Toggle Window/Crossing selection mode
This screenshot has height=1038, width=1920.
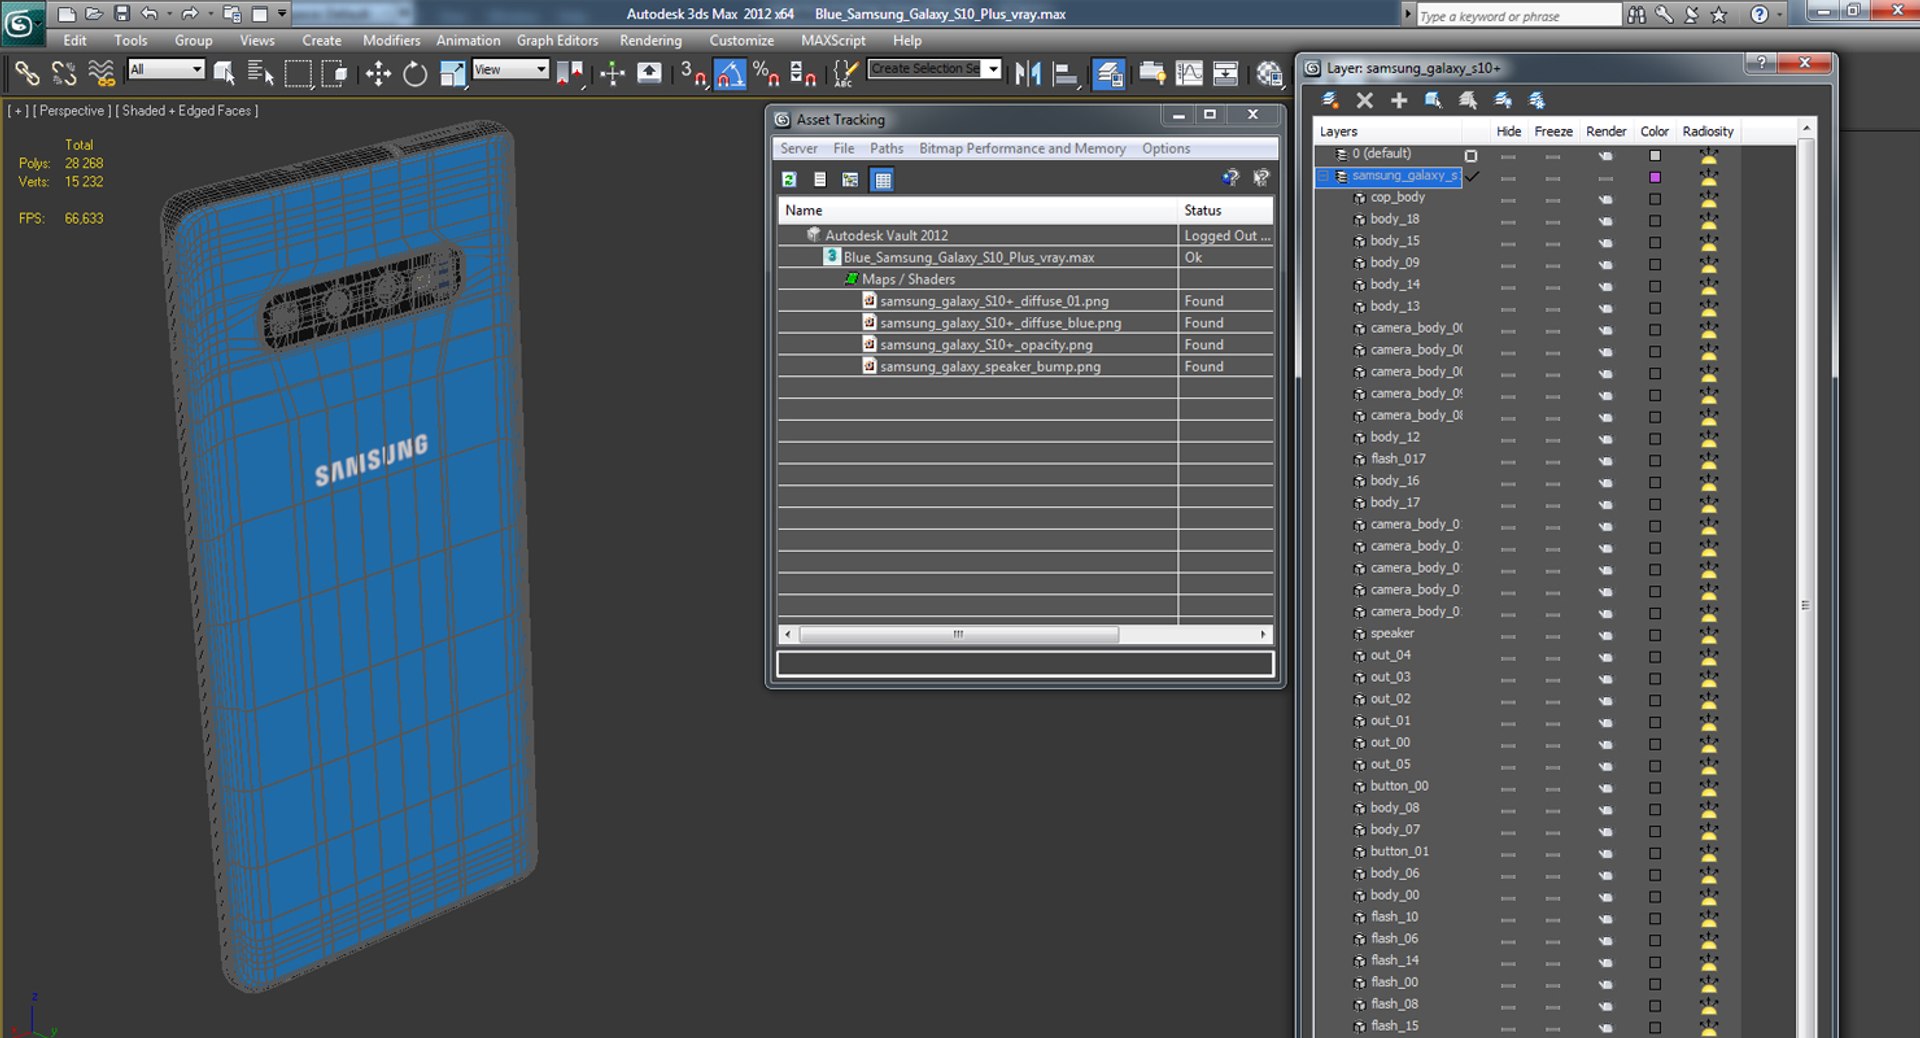(334, 73)
